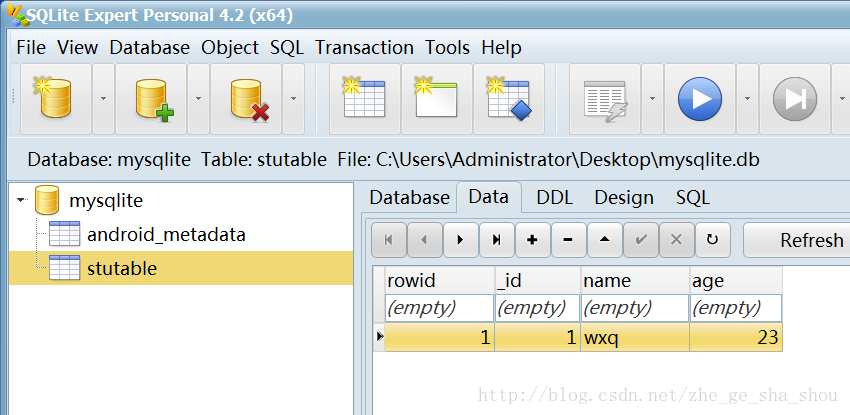The image size is (850, 415).
Task: Switch to the DDL tab
Action: 555,197
